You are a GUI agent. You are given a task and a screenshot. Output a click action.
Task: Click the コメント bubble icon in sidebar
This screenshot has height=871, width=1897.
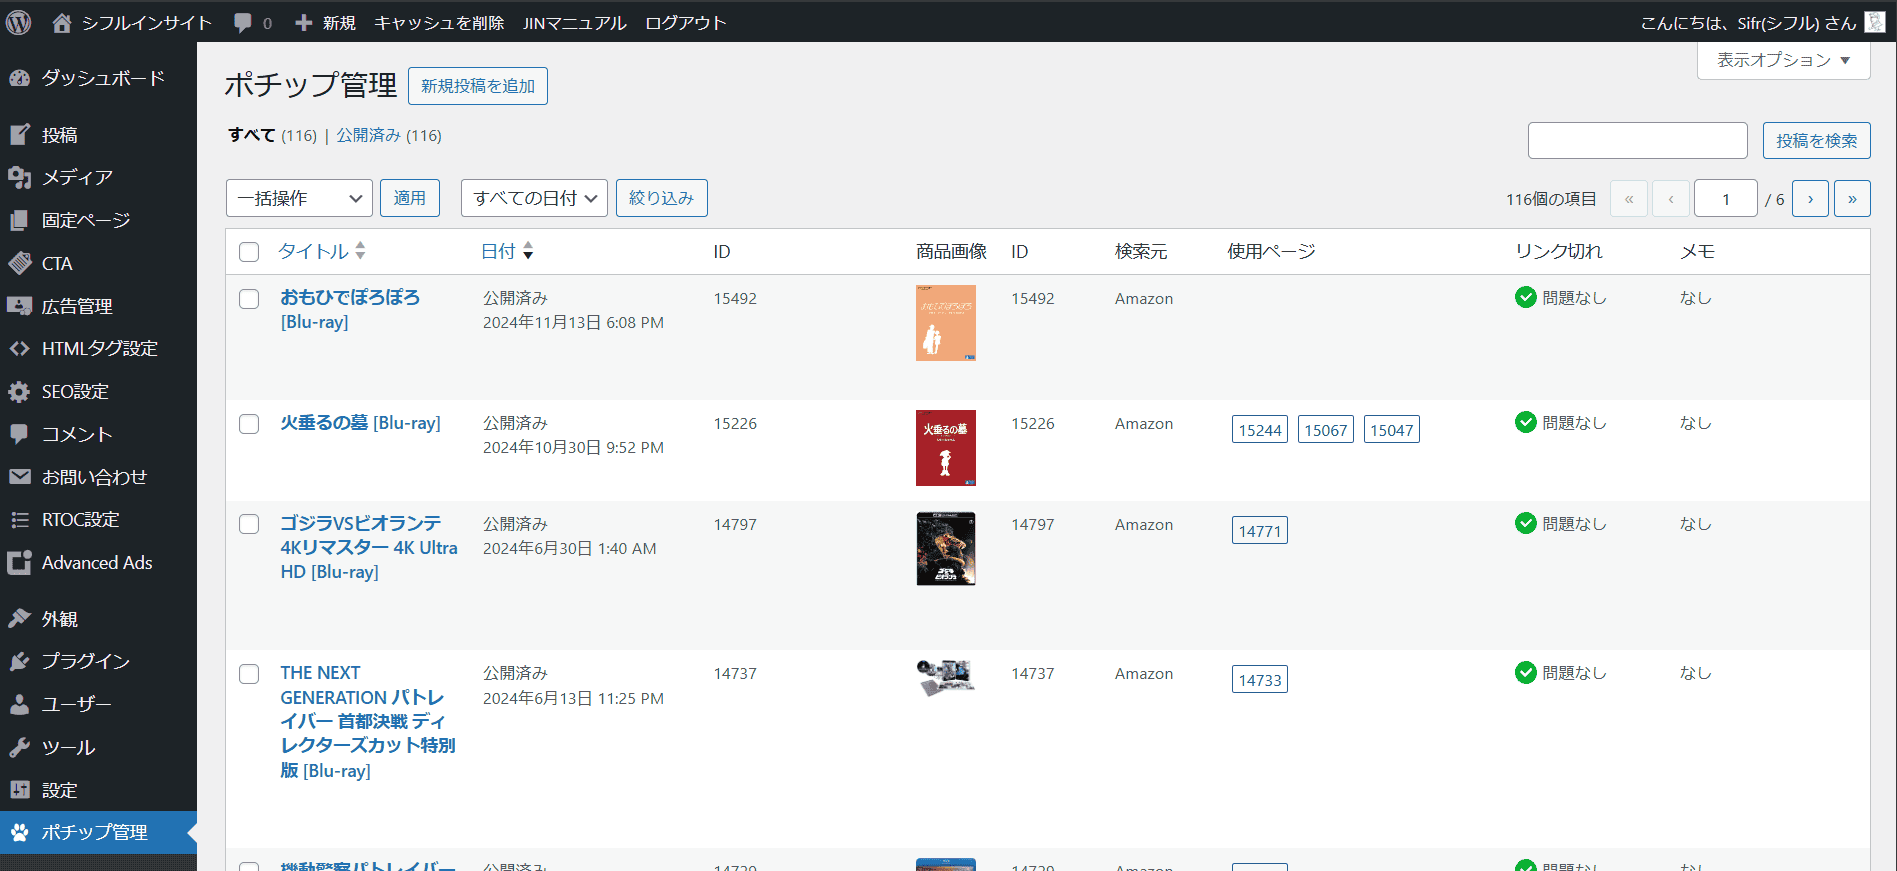click(x=19, y=434)
